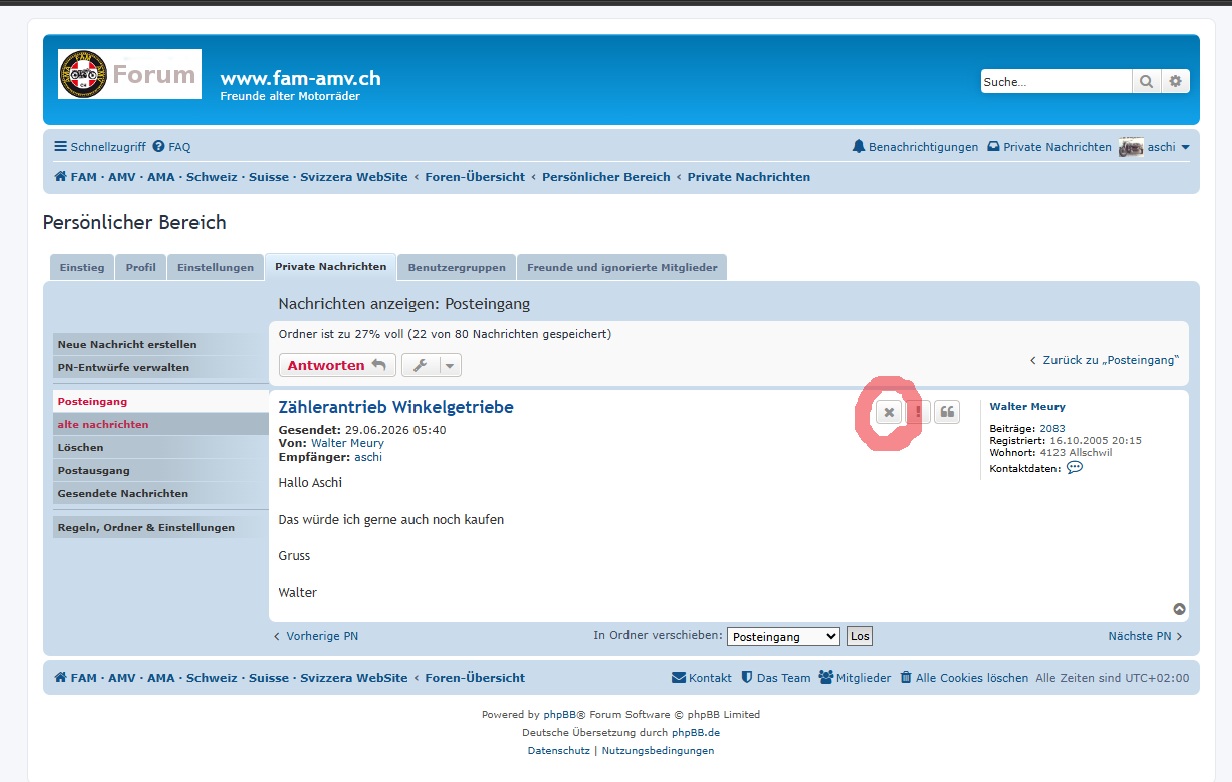1232x782 pixels.
Task: Report message with exclamation icon
Action: tap(918, 412)
